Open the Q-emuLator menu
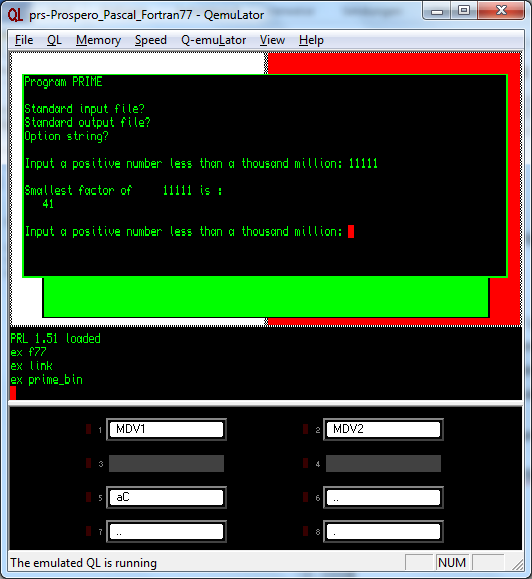 (213, 40)
